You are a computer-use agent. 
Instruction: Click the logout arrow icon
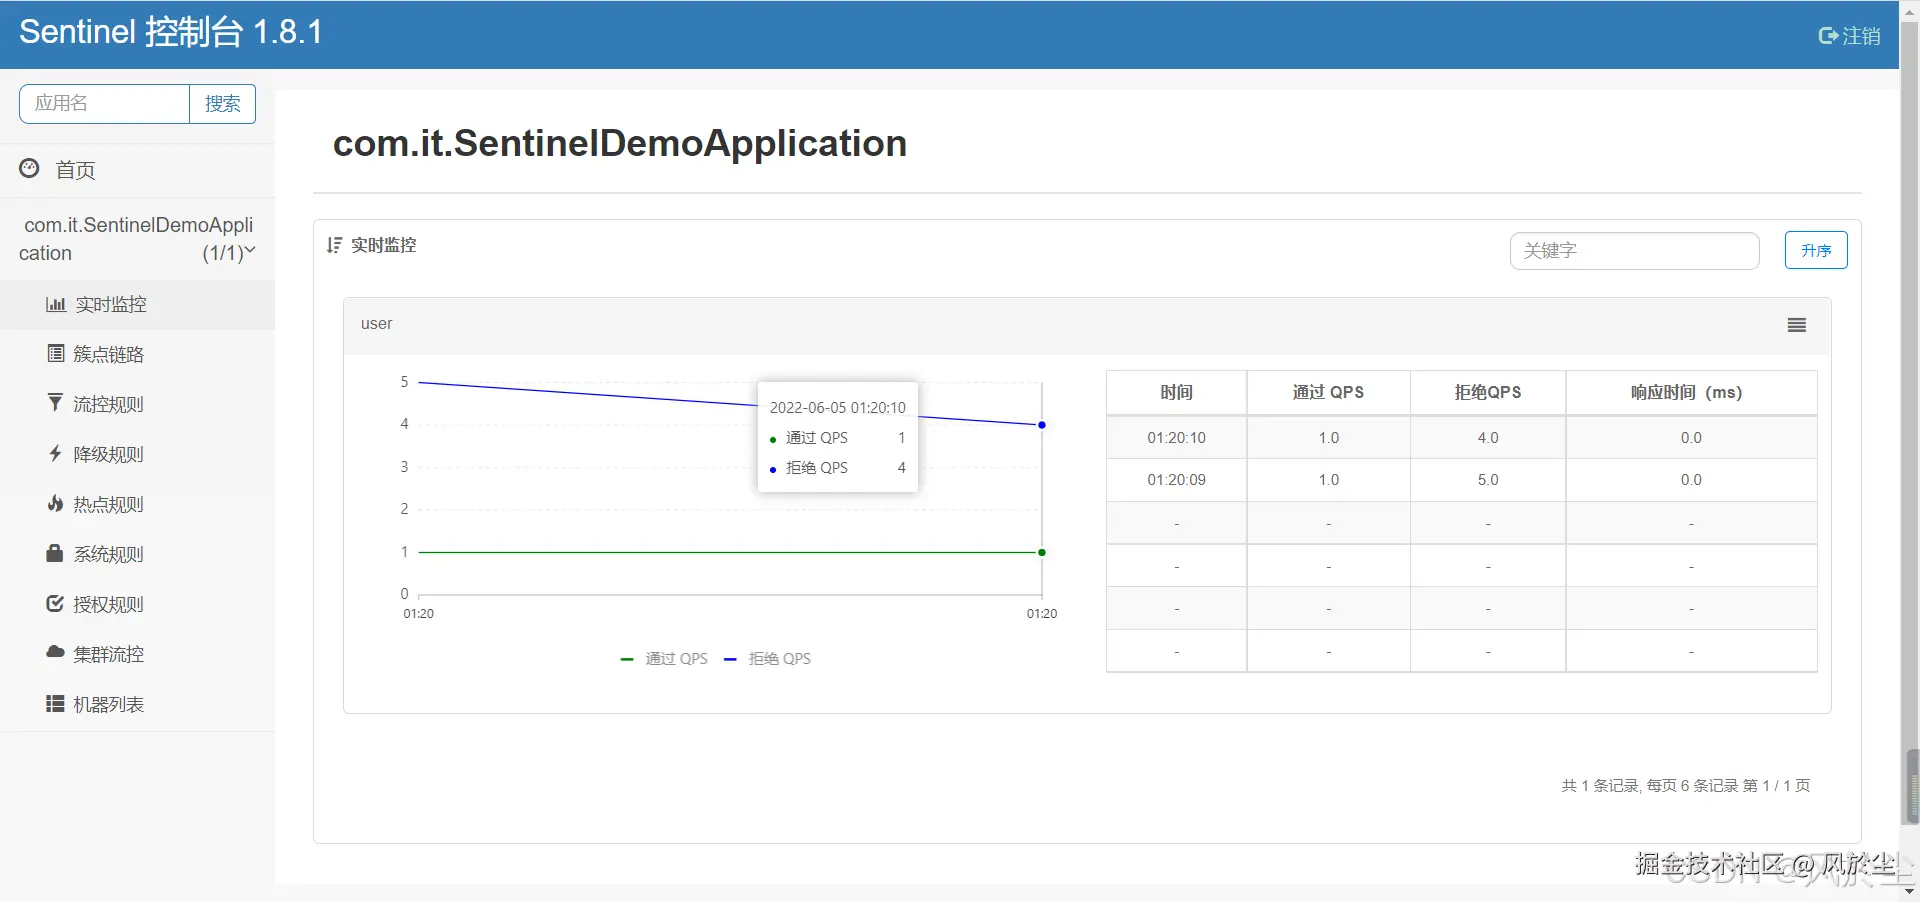click(x=1828, y=36)
